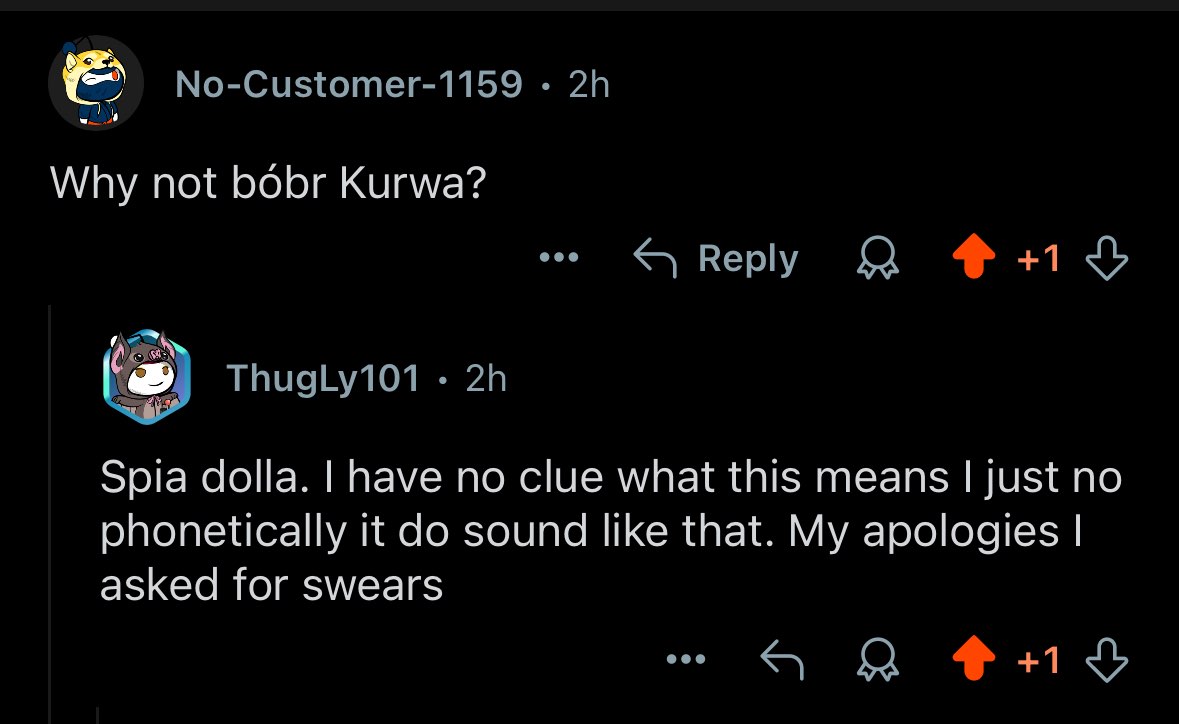Downvote the bóbr Kurwa comment
Screen dimensions: 1179x724
[x=1106, y=260]
